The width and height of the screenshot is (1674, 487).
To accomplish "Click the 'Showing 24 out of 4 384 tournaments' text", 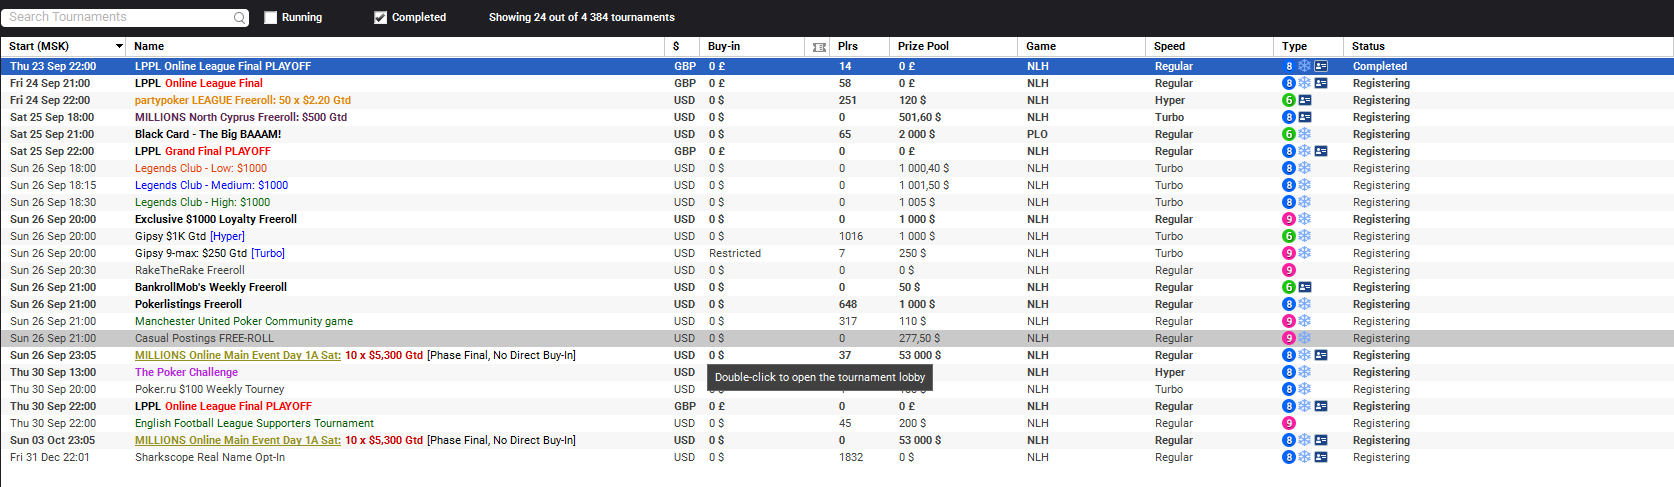I will coord(581,17).
